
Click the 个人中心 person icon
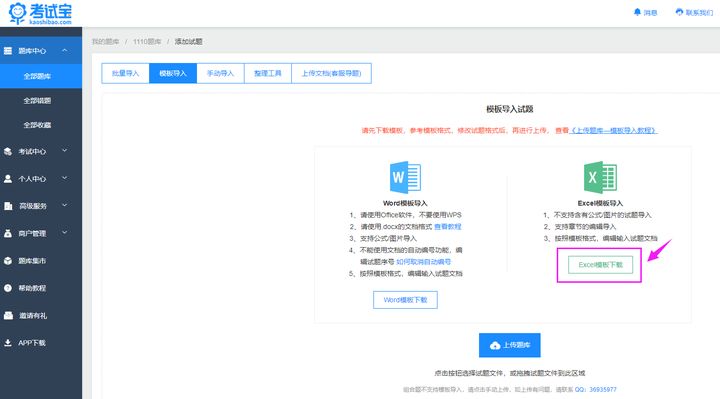pyautogui.click(x=8, y=179)
